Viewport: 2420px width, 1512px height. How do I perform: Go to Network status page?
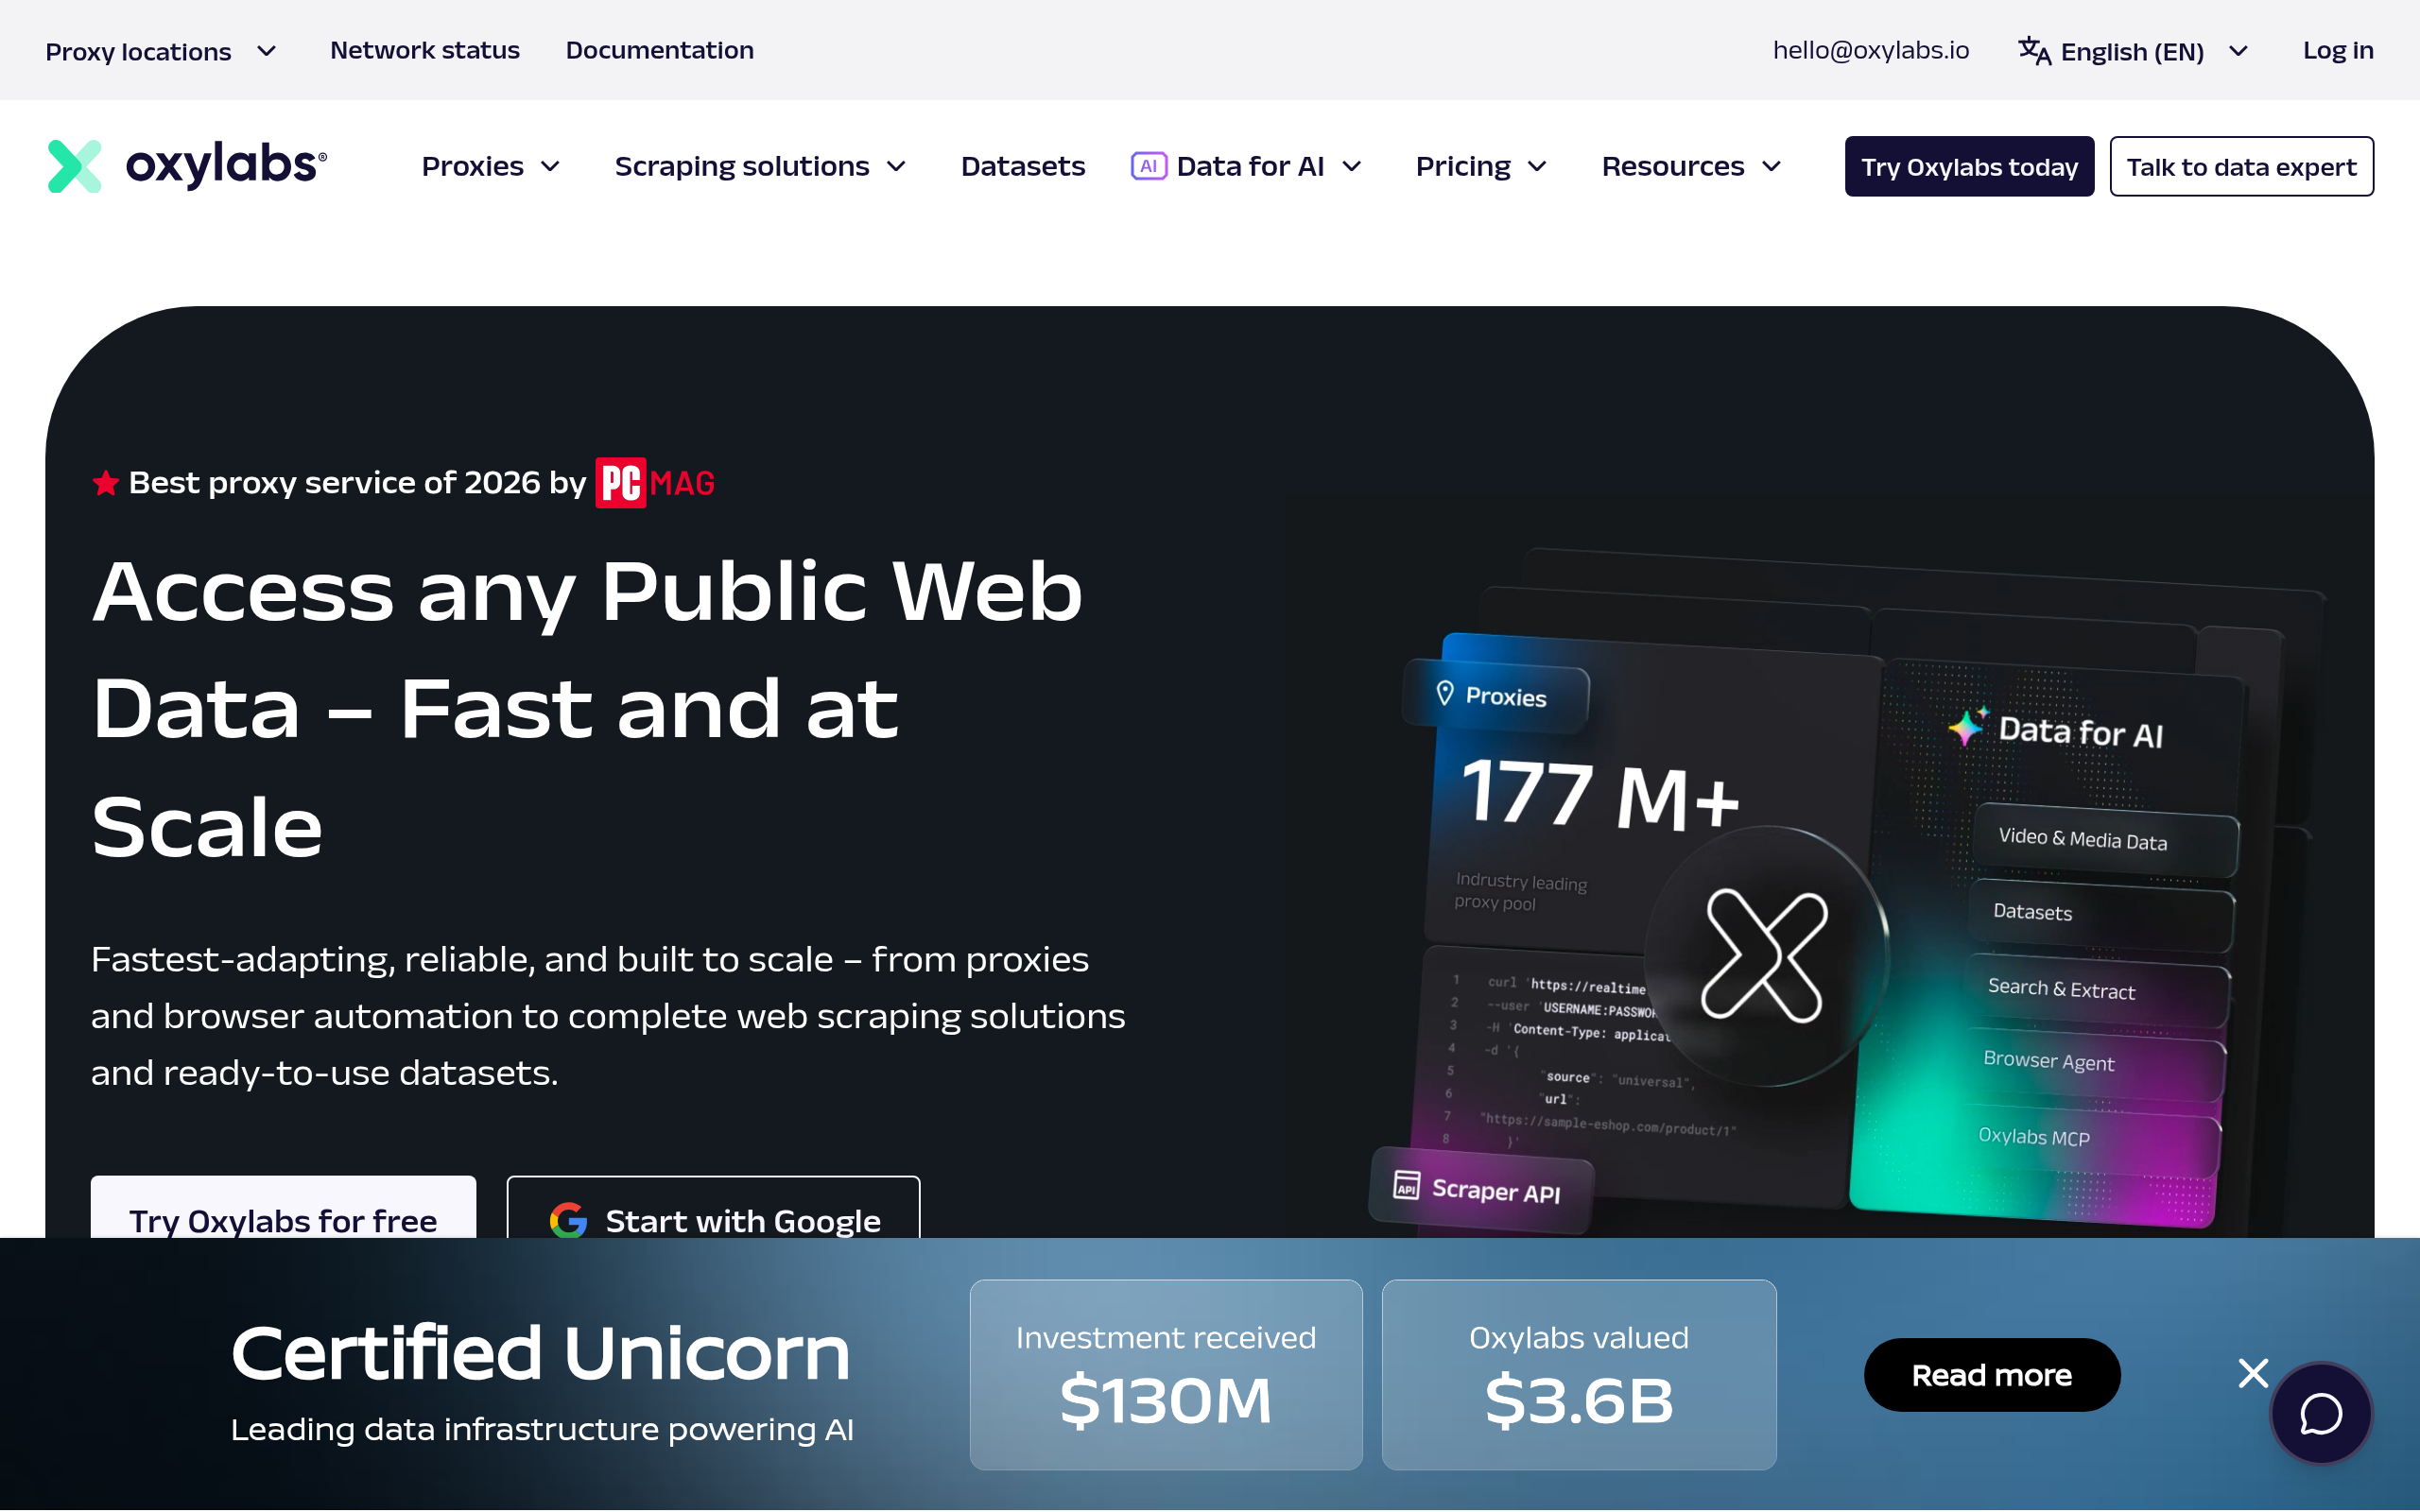point(424,50)
